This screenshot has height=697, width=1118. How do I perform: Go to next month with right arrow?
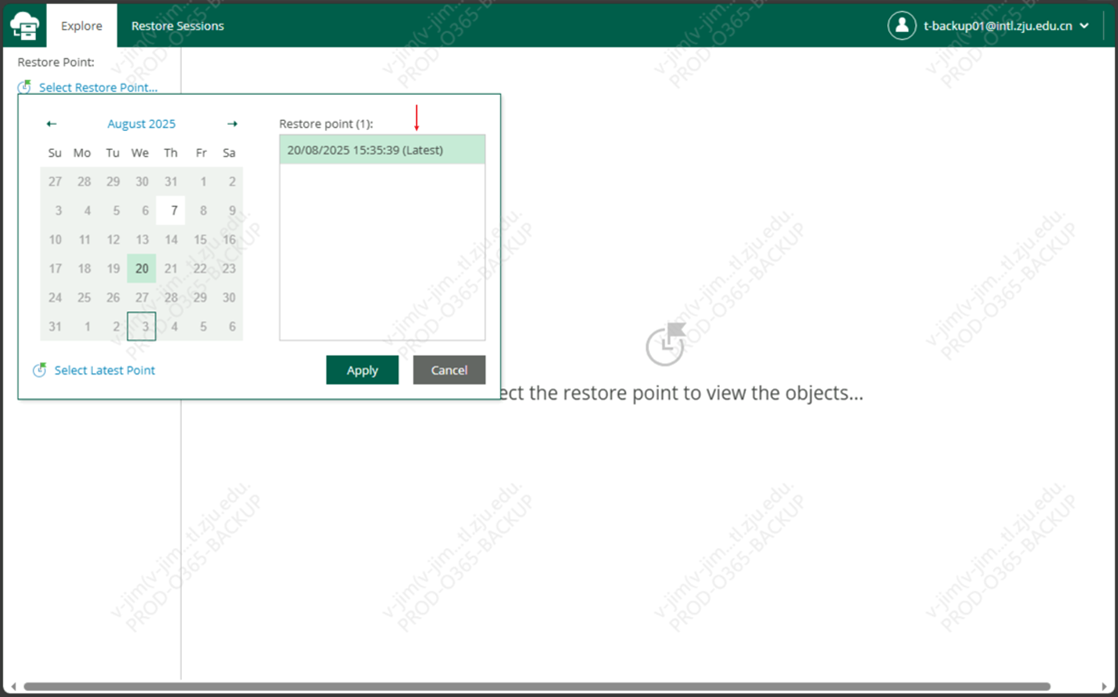point(232,124)
